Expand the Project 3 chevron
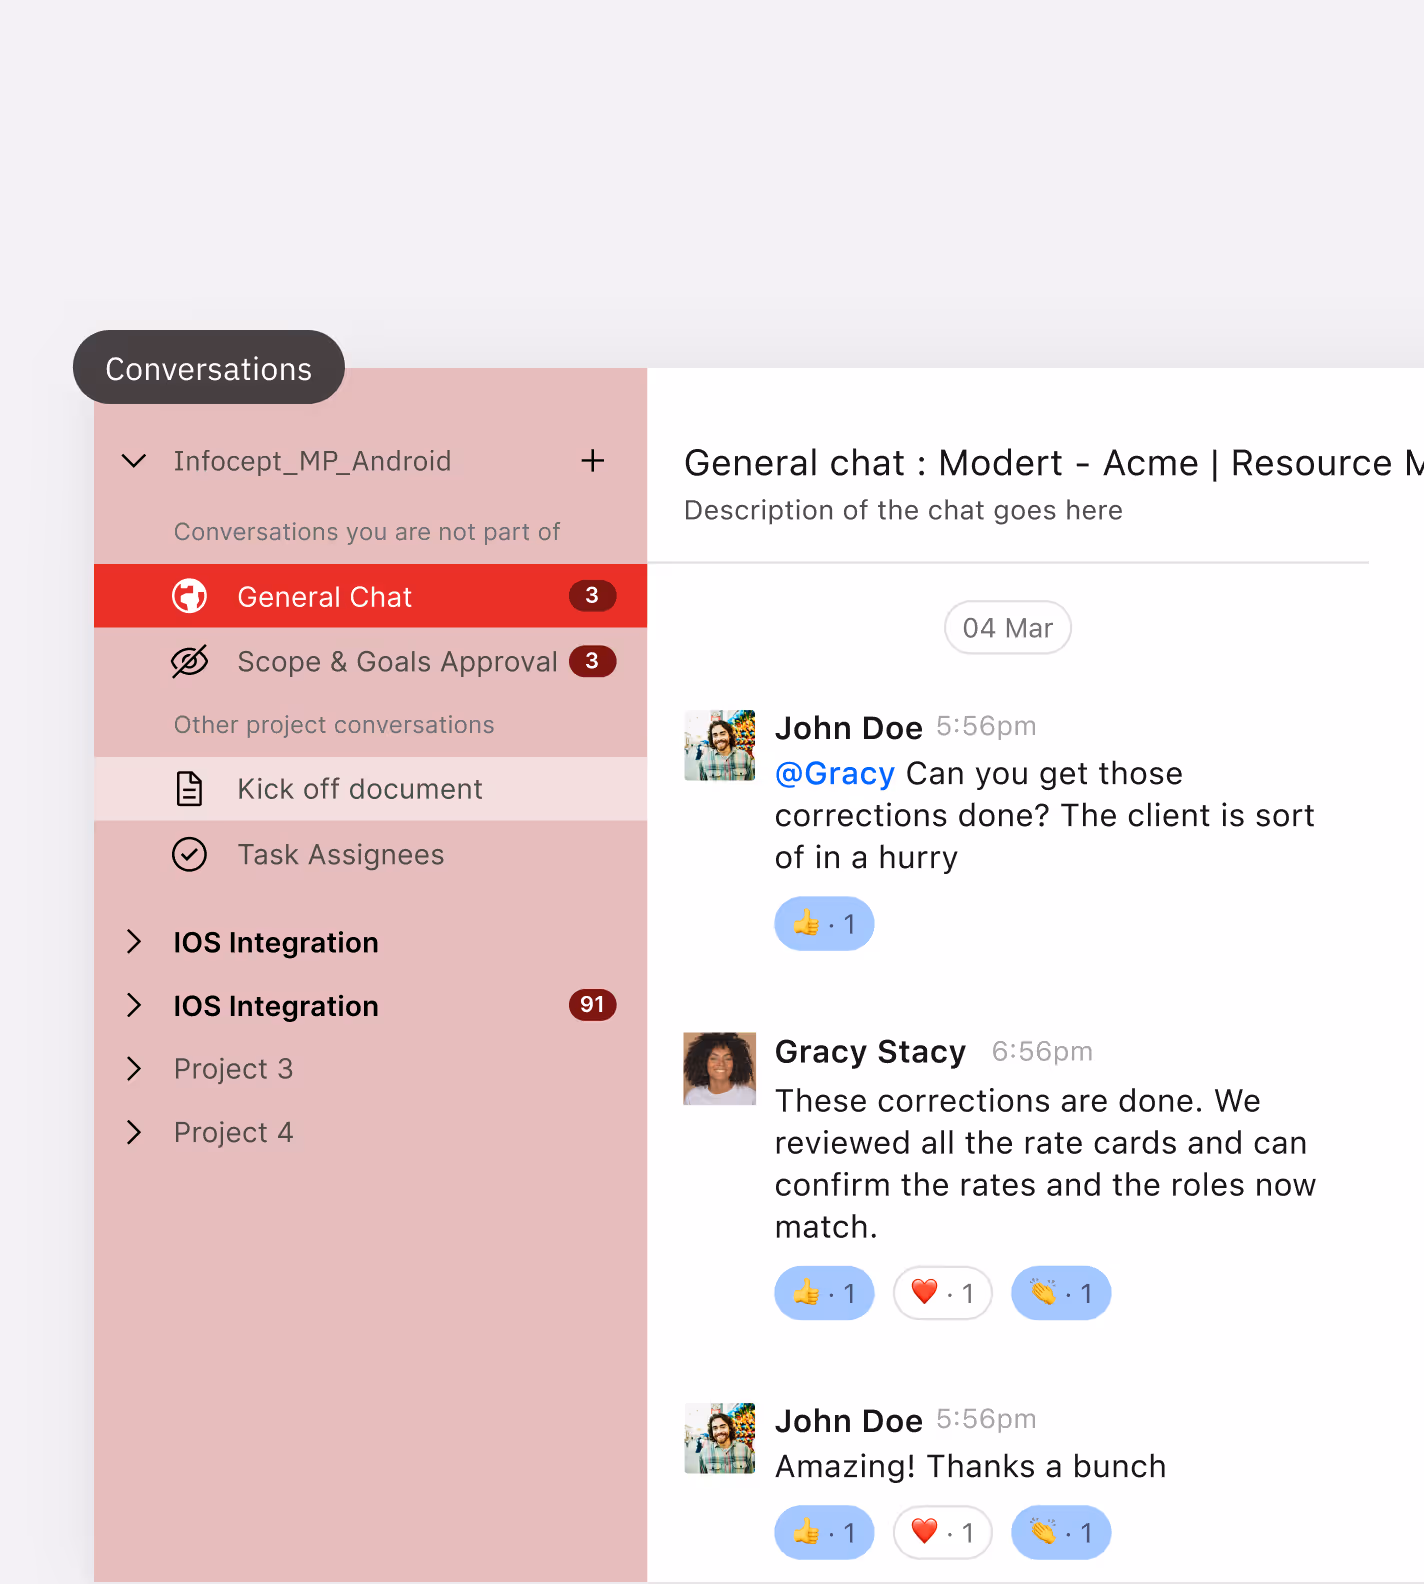Viewport: 1424px width, 1584px height. tap(134, 1069)
